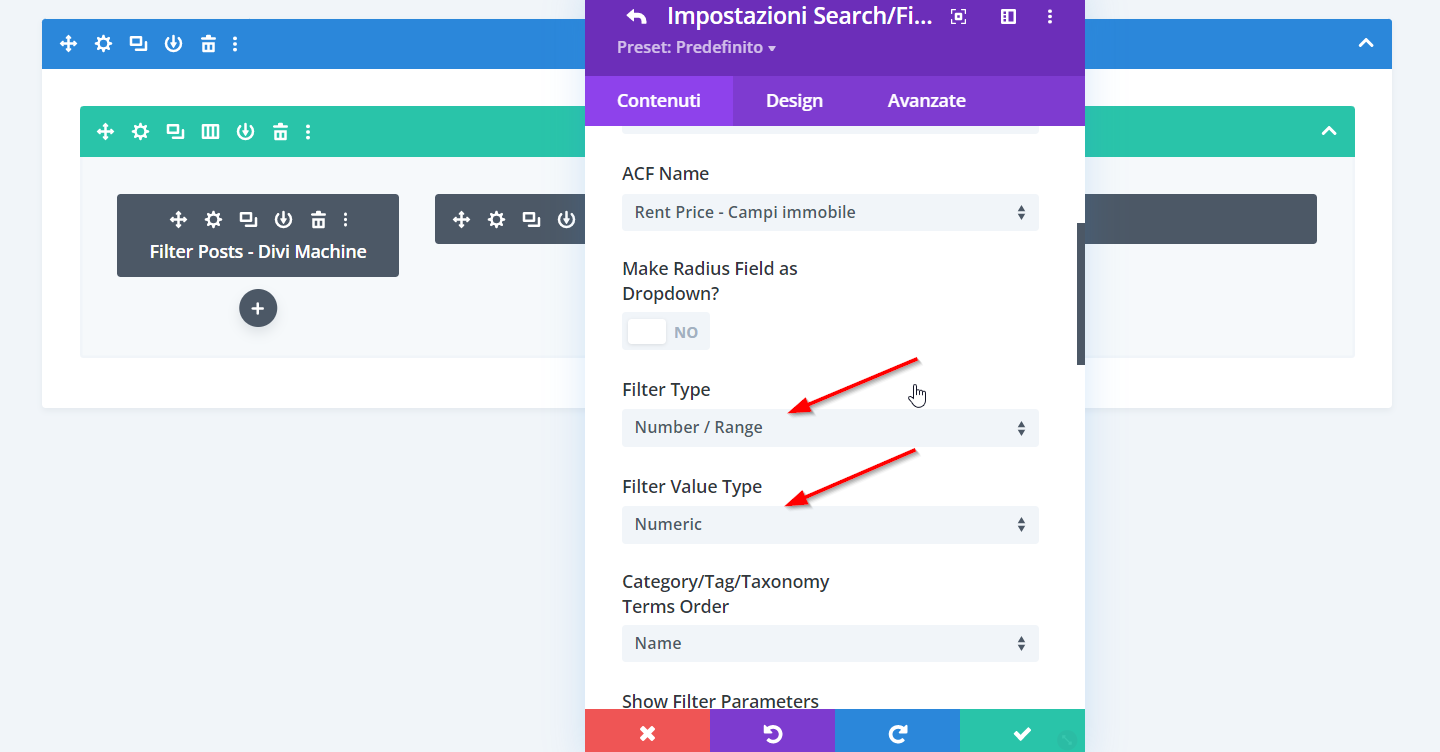Switch to the Design tab
The height and width of the screenshot is (752, 1440).
pos(794,101)
